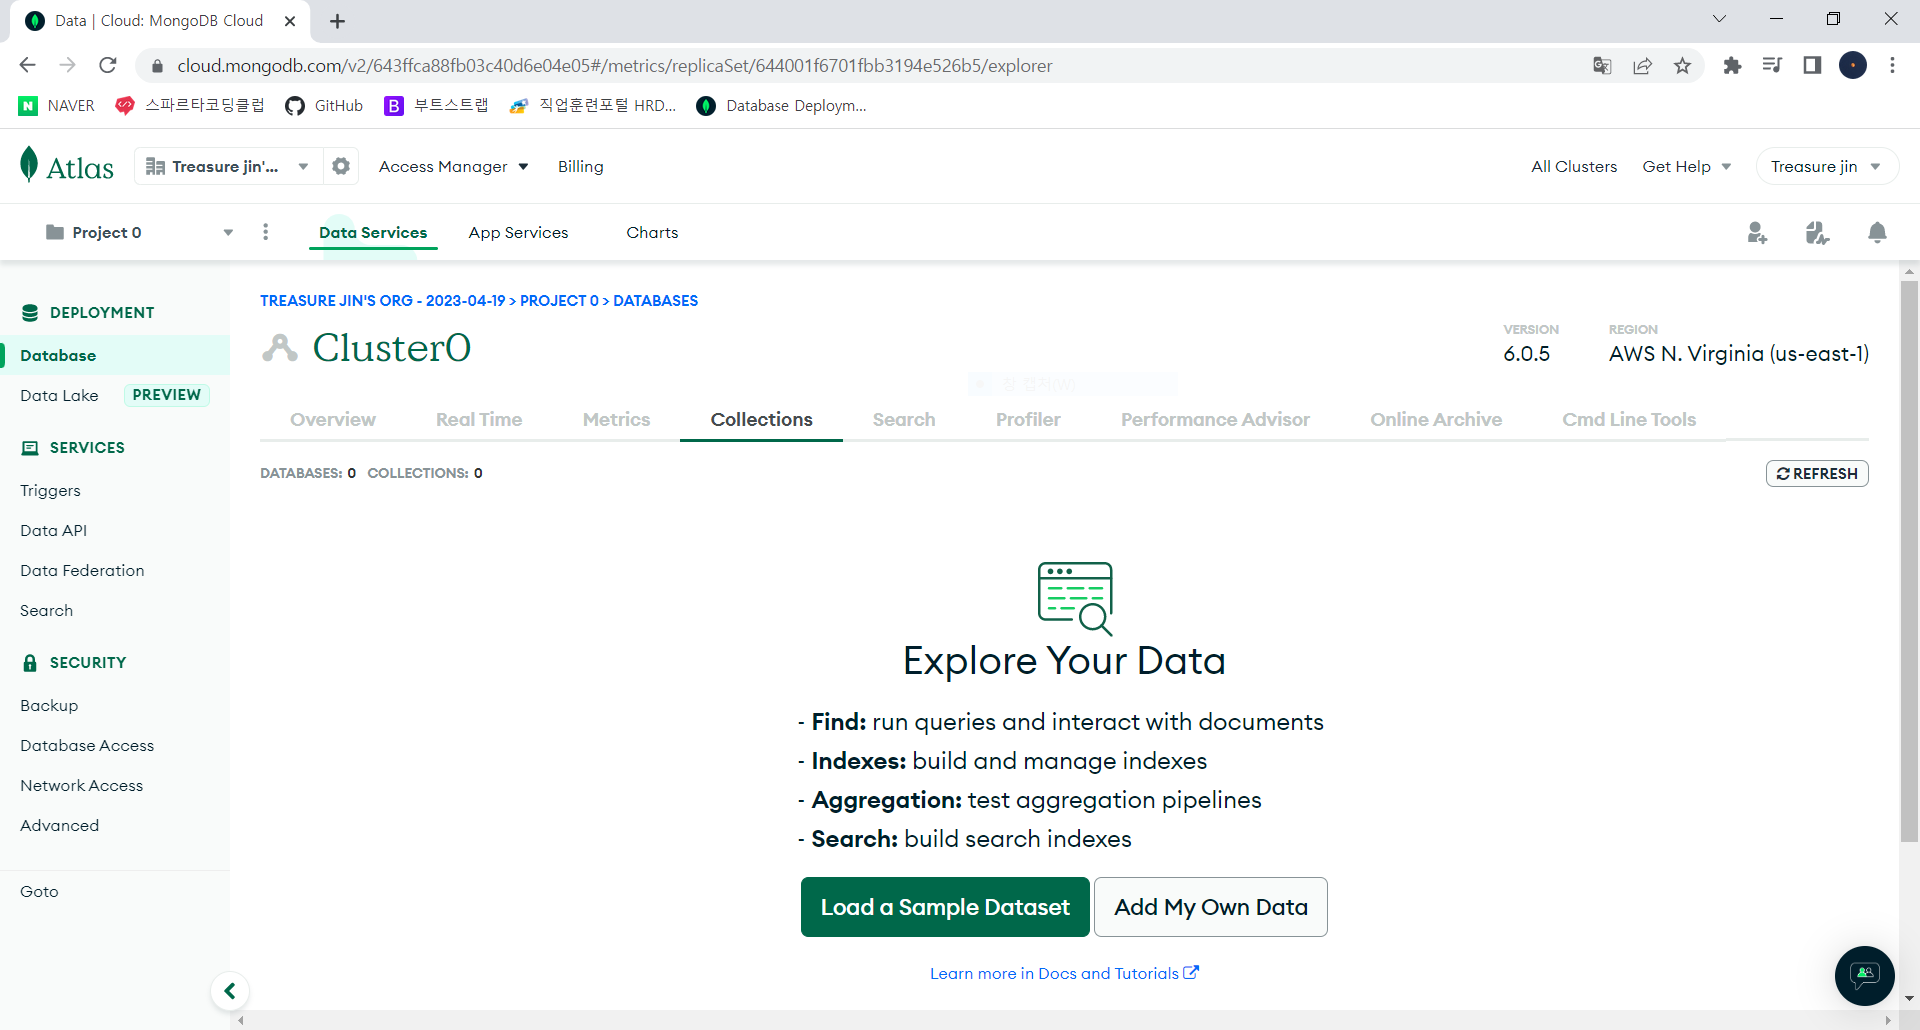Go to the Billing page
Image resolution: width=1920 pixels, height=1030 pixels.
580,167
